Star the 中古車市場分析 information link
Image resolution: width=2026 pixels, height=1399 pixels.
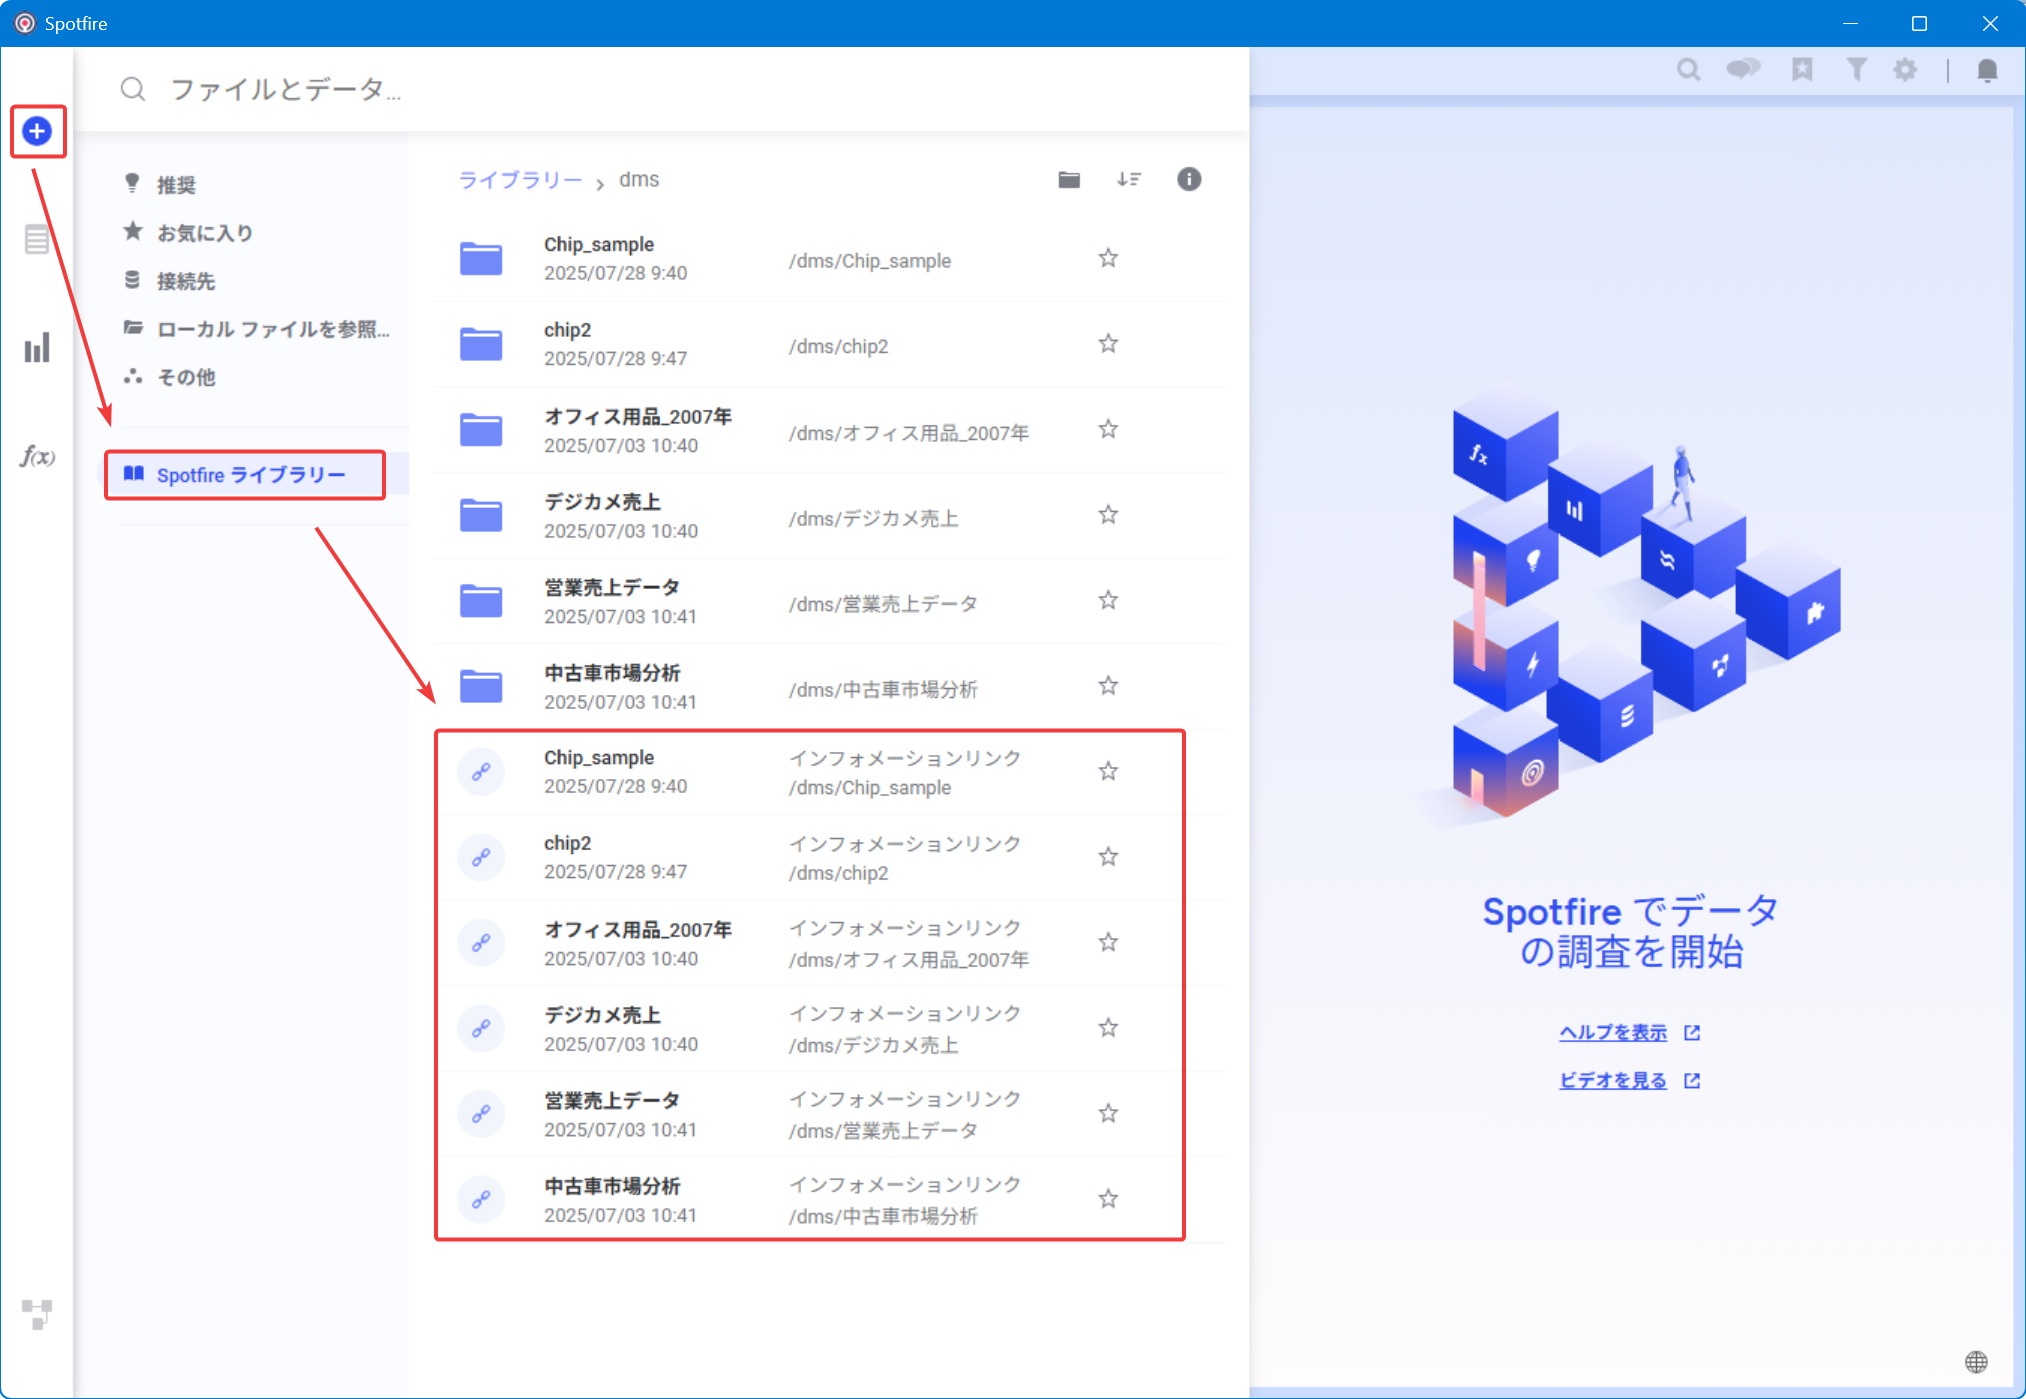(x=1108, y=1198)
